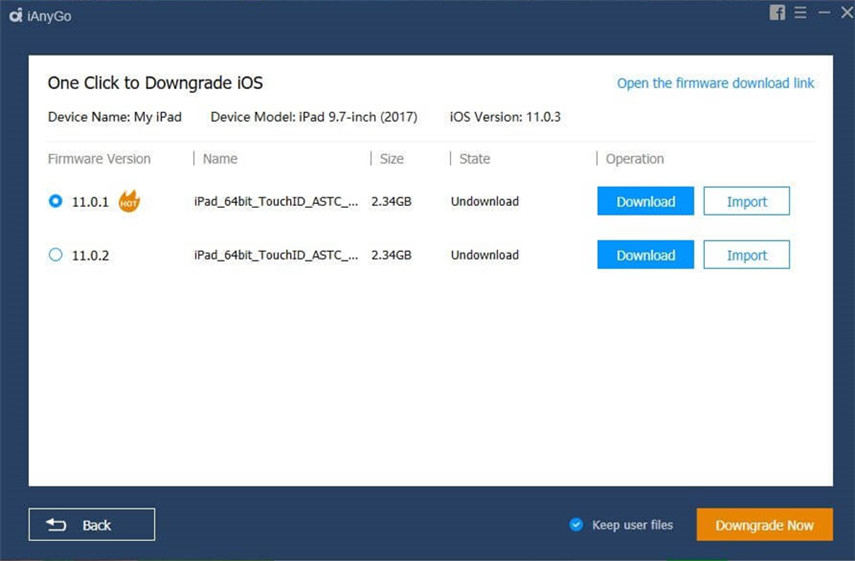Import firmware for the 11.0.2 row
This screenshot has width=855, height=561.
pyautogui.click(x=746, y=255)
